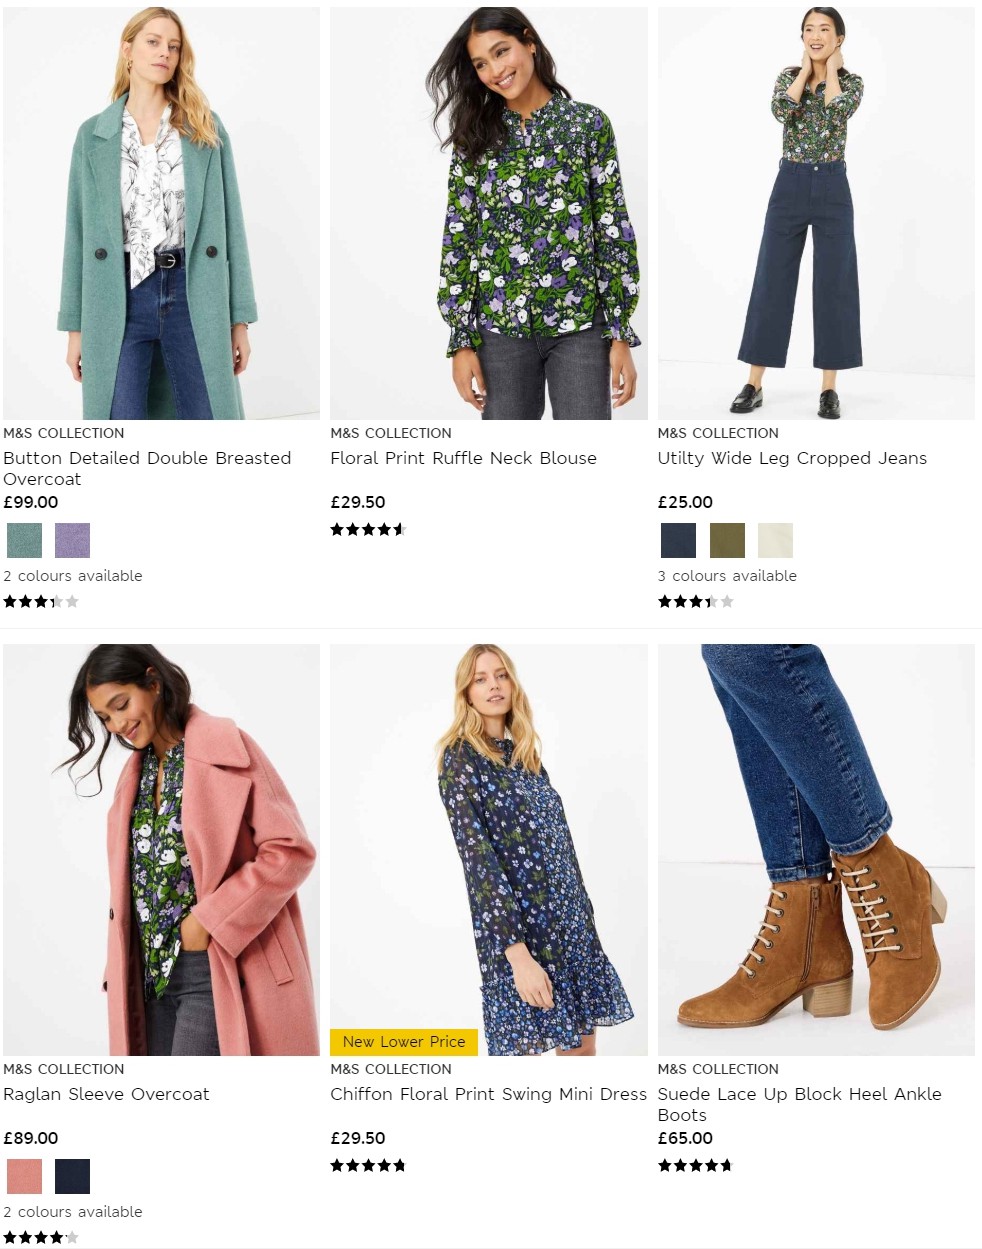View the Chiffon Floral Print Swing Mini Dress
This screenshot has width=982, height=1249.
tap(488, 1094)
